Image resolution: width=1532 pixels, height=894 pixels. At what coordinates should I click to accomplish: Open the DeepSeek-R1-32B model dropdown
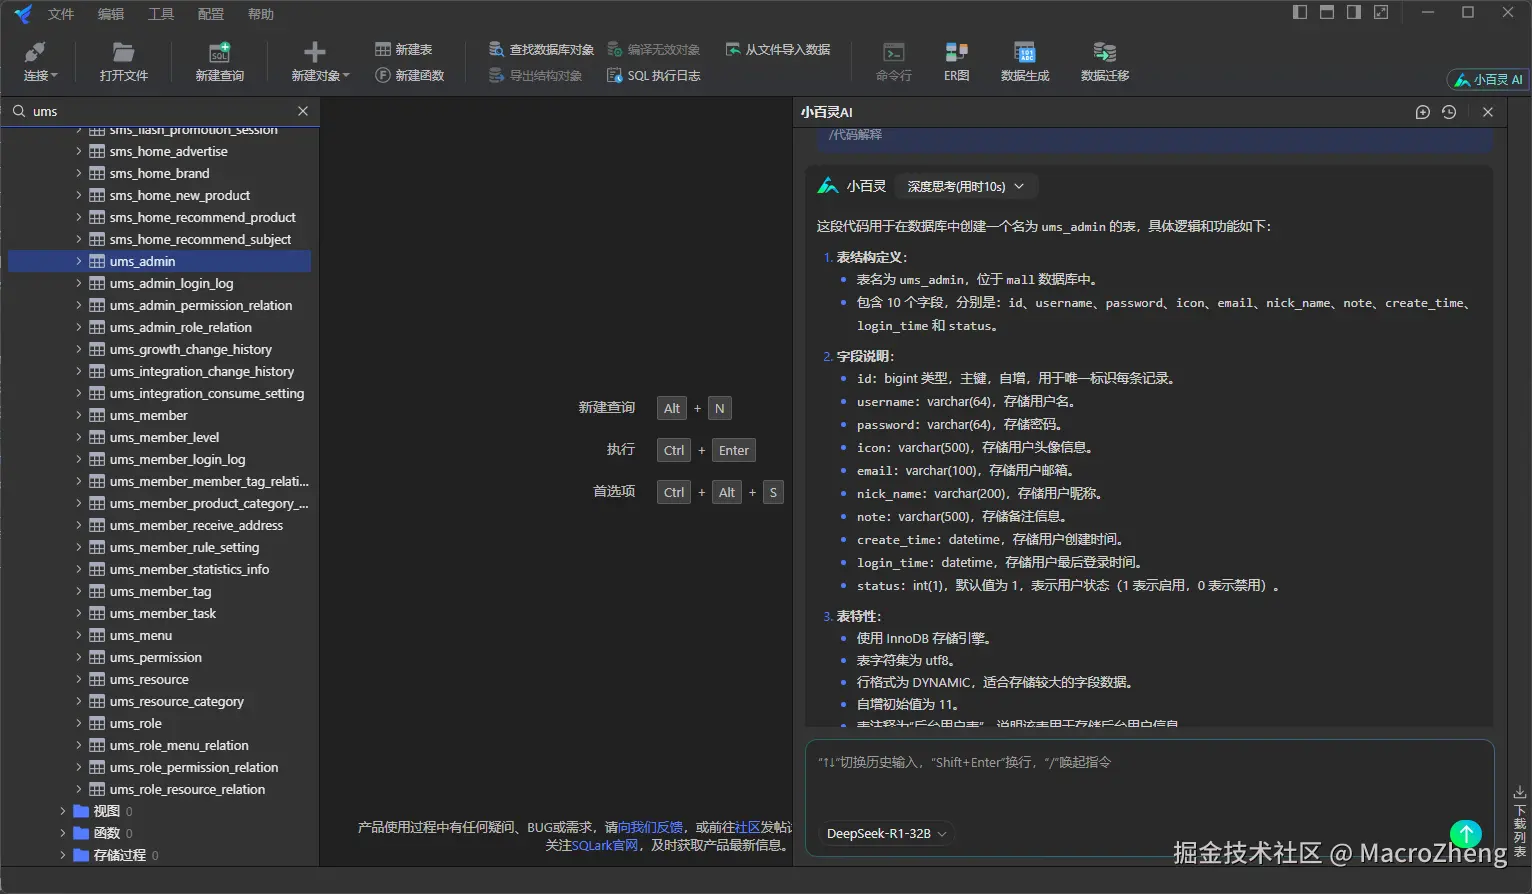tap(886, 833)
